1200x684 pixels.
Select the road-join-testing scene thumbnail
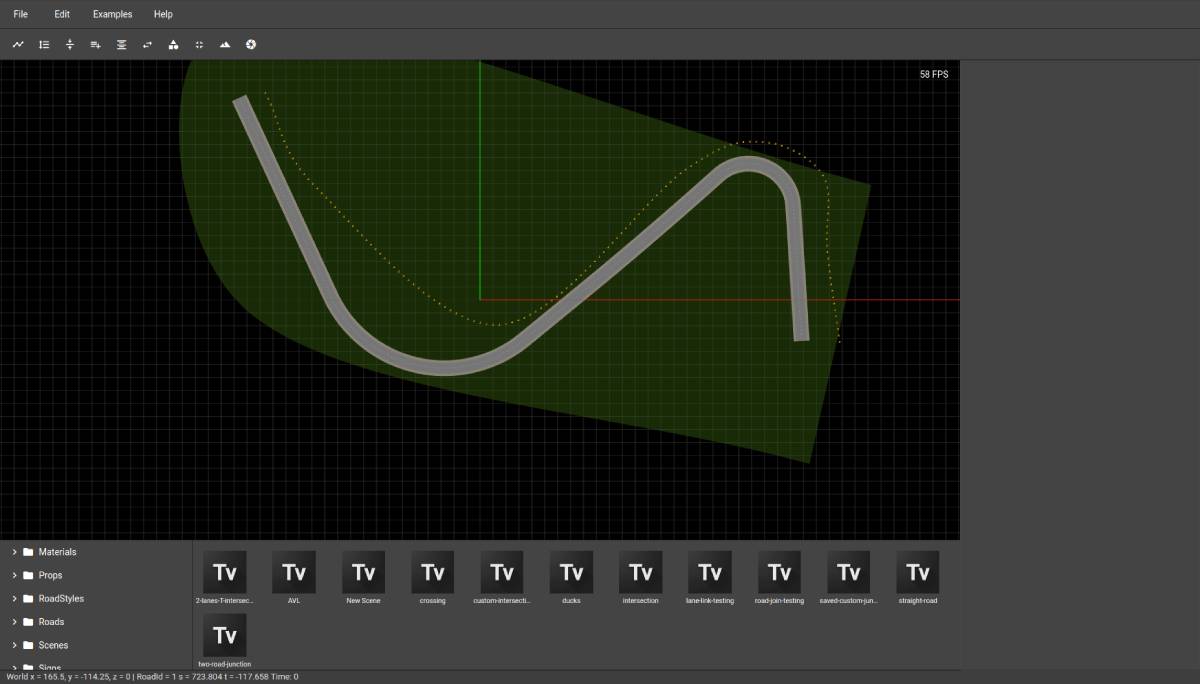click(779, 572)
